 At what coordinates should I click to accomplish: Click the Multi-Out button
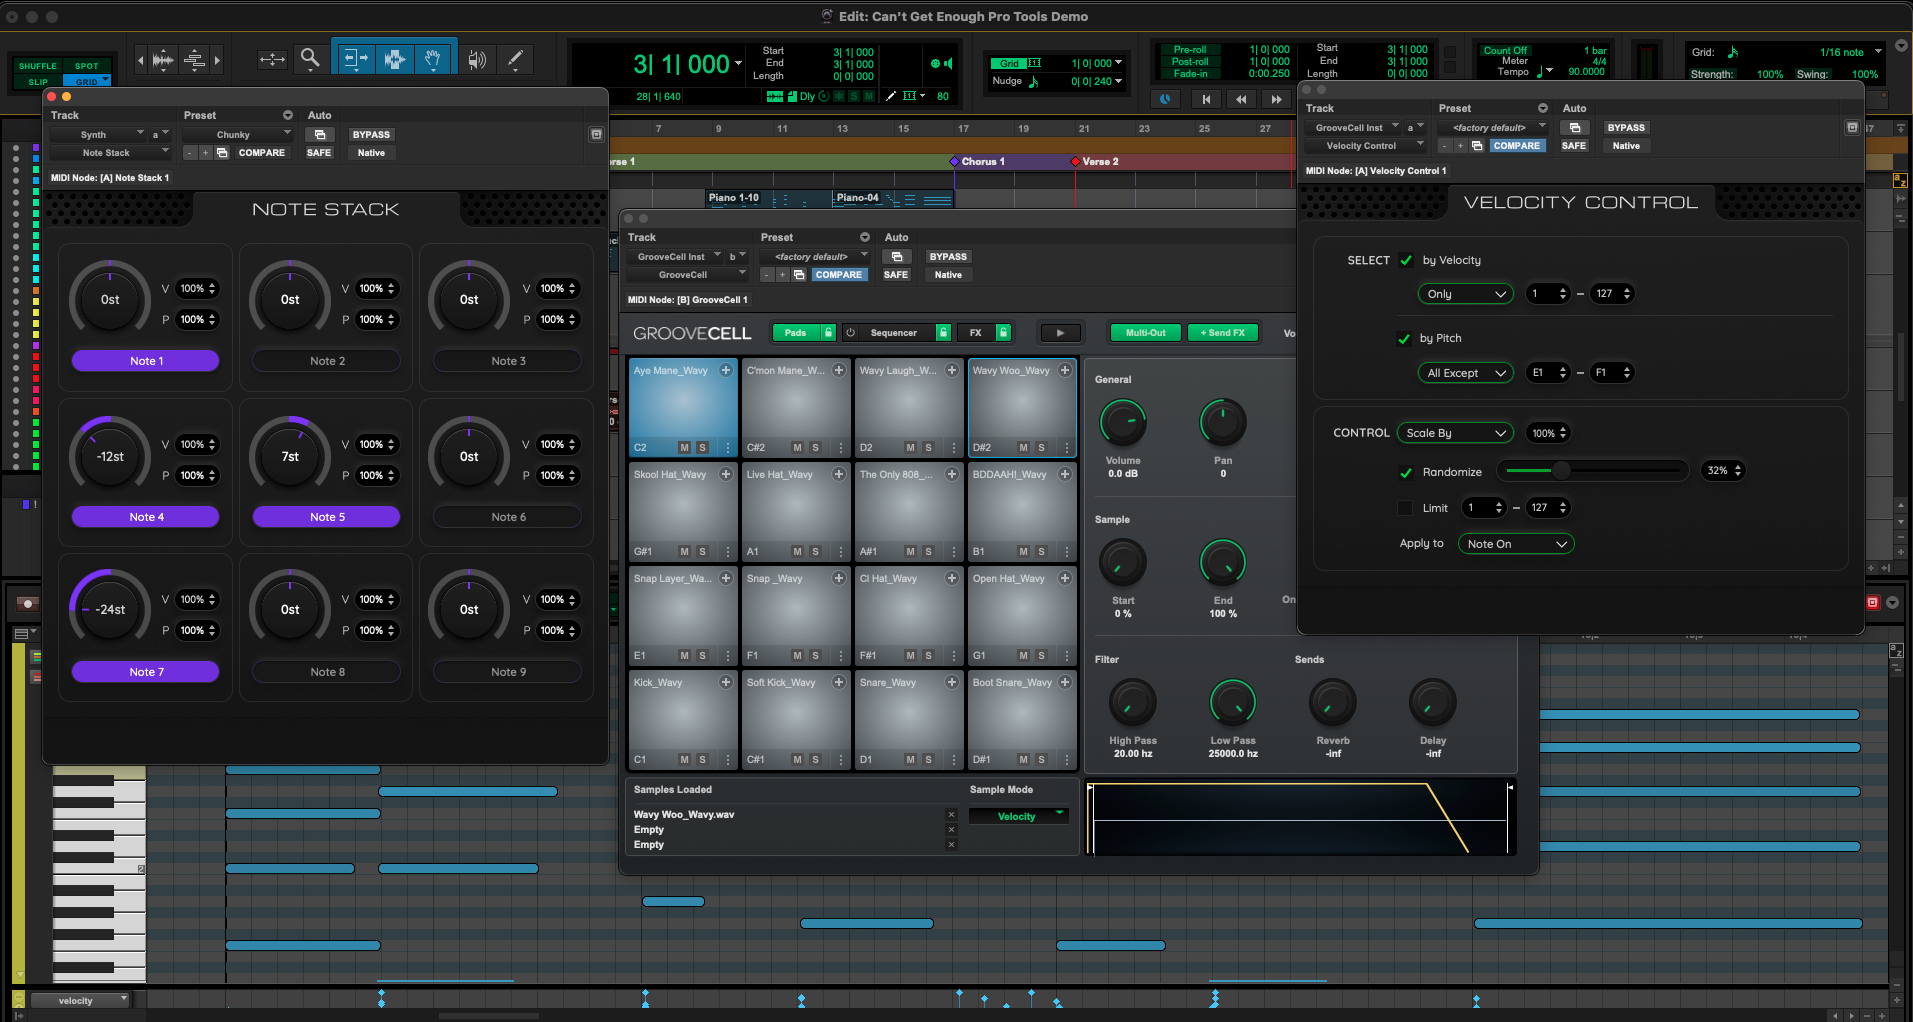1144,332
